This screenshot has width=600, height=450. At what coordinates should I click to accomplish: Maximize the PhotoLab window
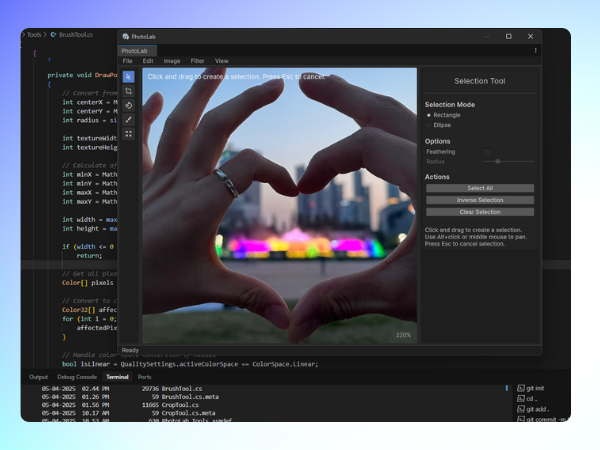(x=509, y=36)
